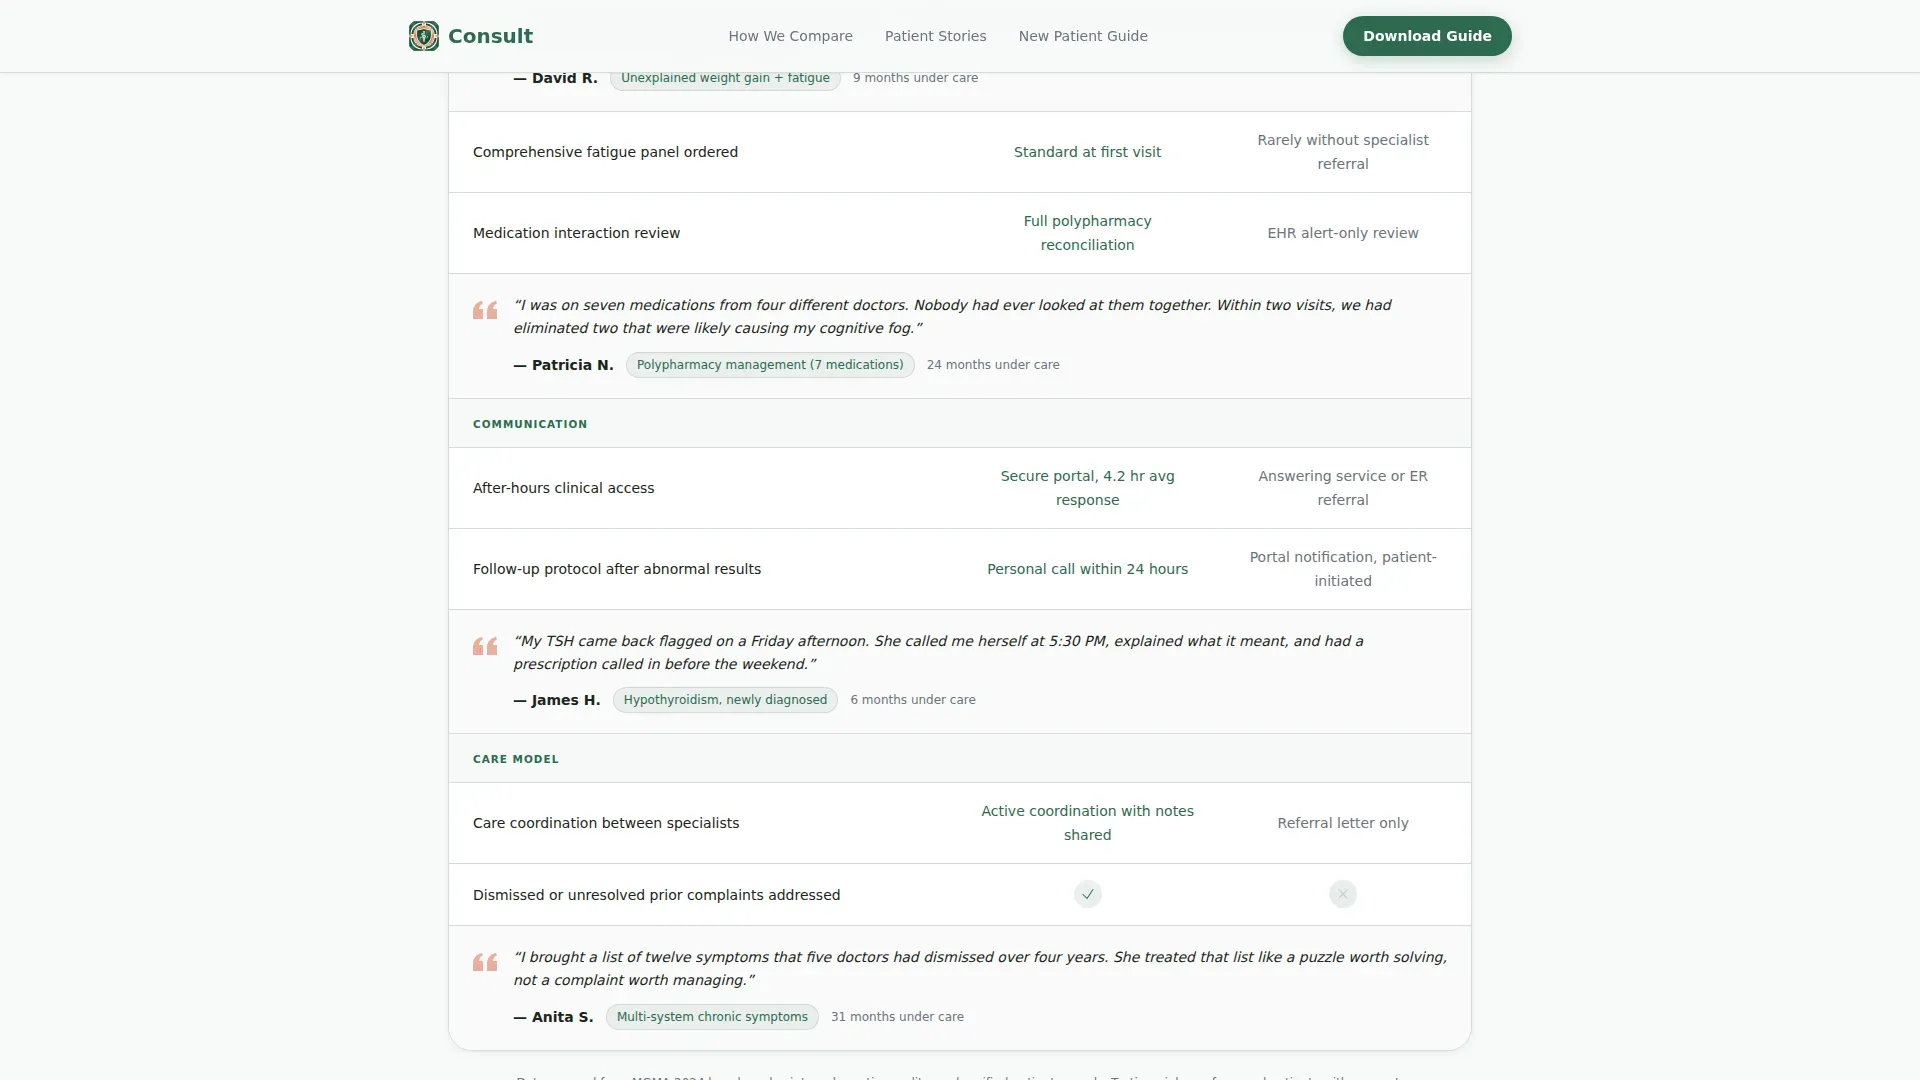Screen dimensions: 1920x1080
Task: Click the gray X icon in dismissed complaints row
Action: point(1343,894)
